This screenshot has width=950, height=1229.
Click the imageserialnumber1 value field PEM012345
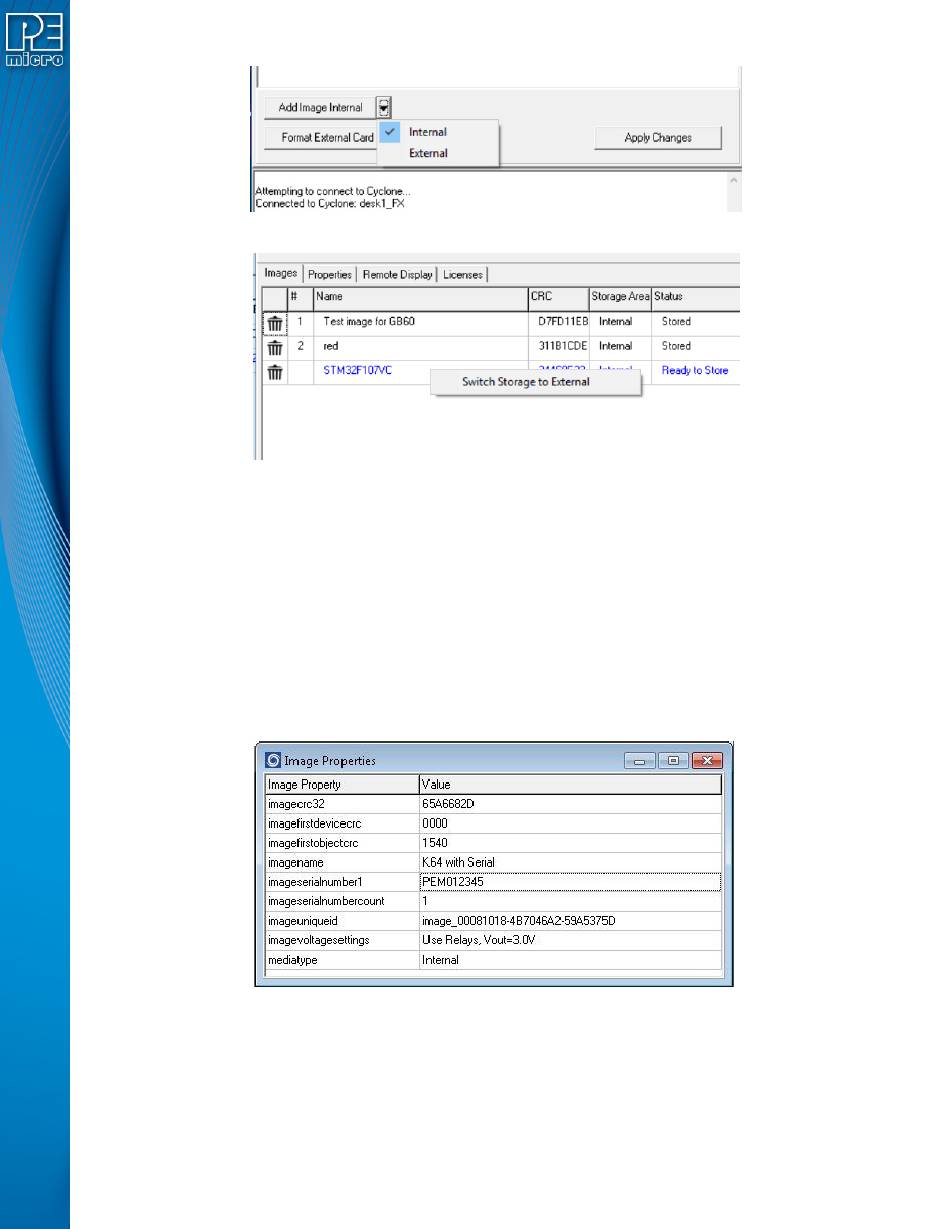pos(570,881)
